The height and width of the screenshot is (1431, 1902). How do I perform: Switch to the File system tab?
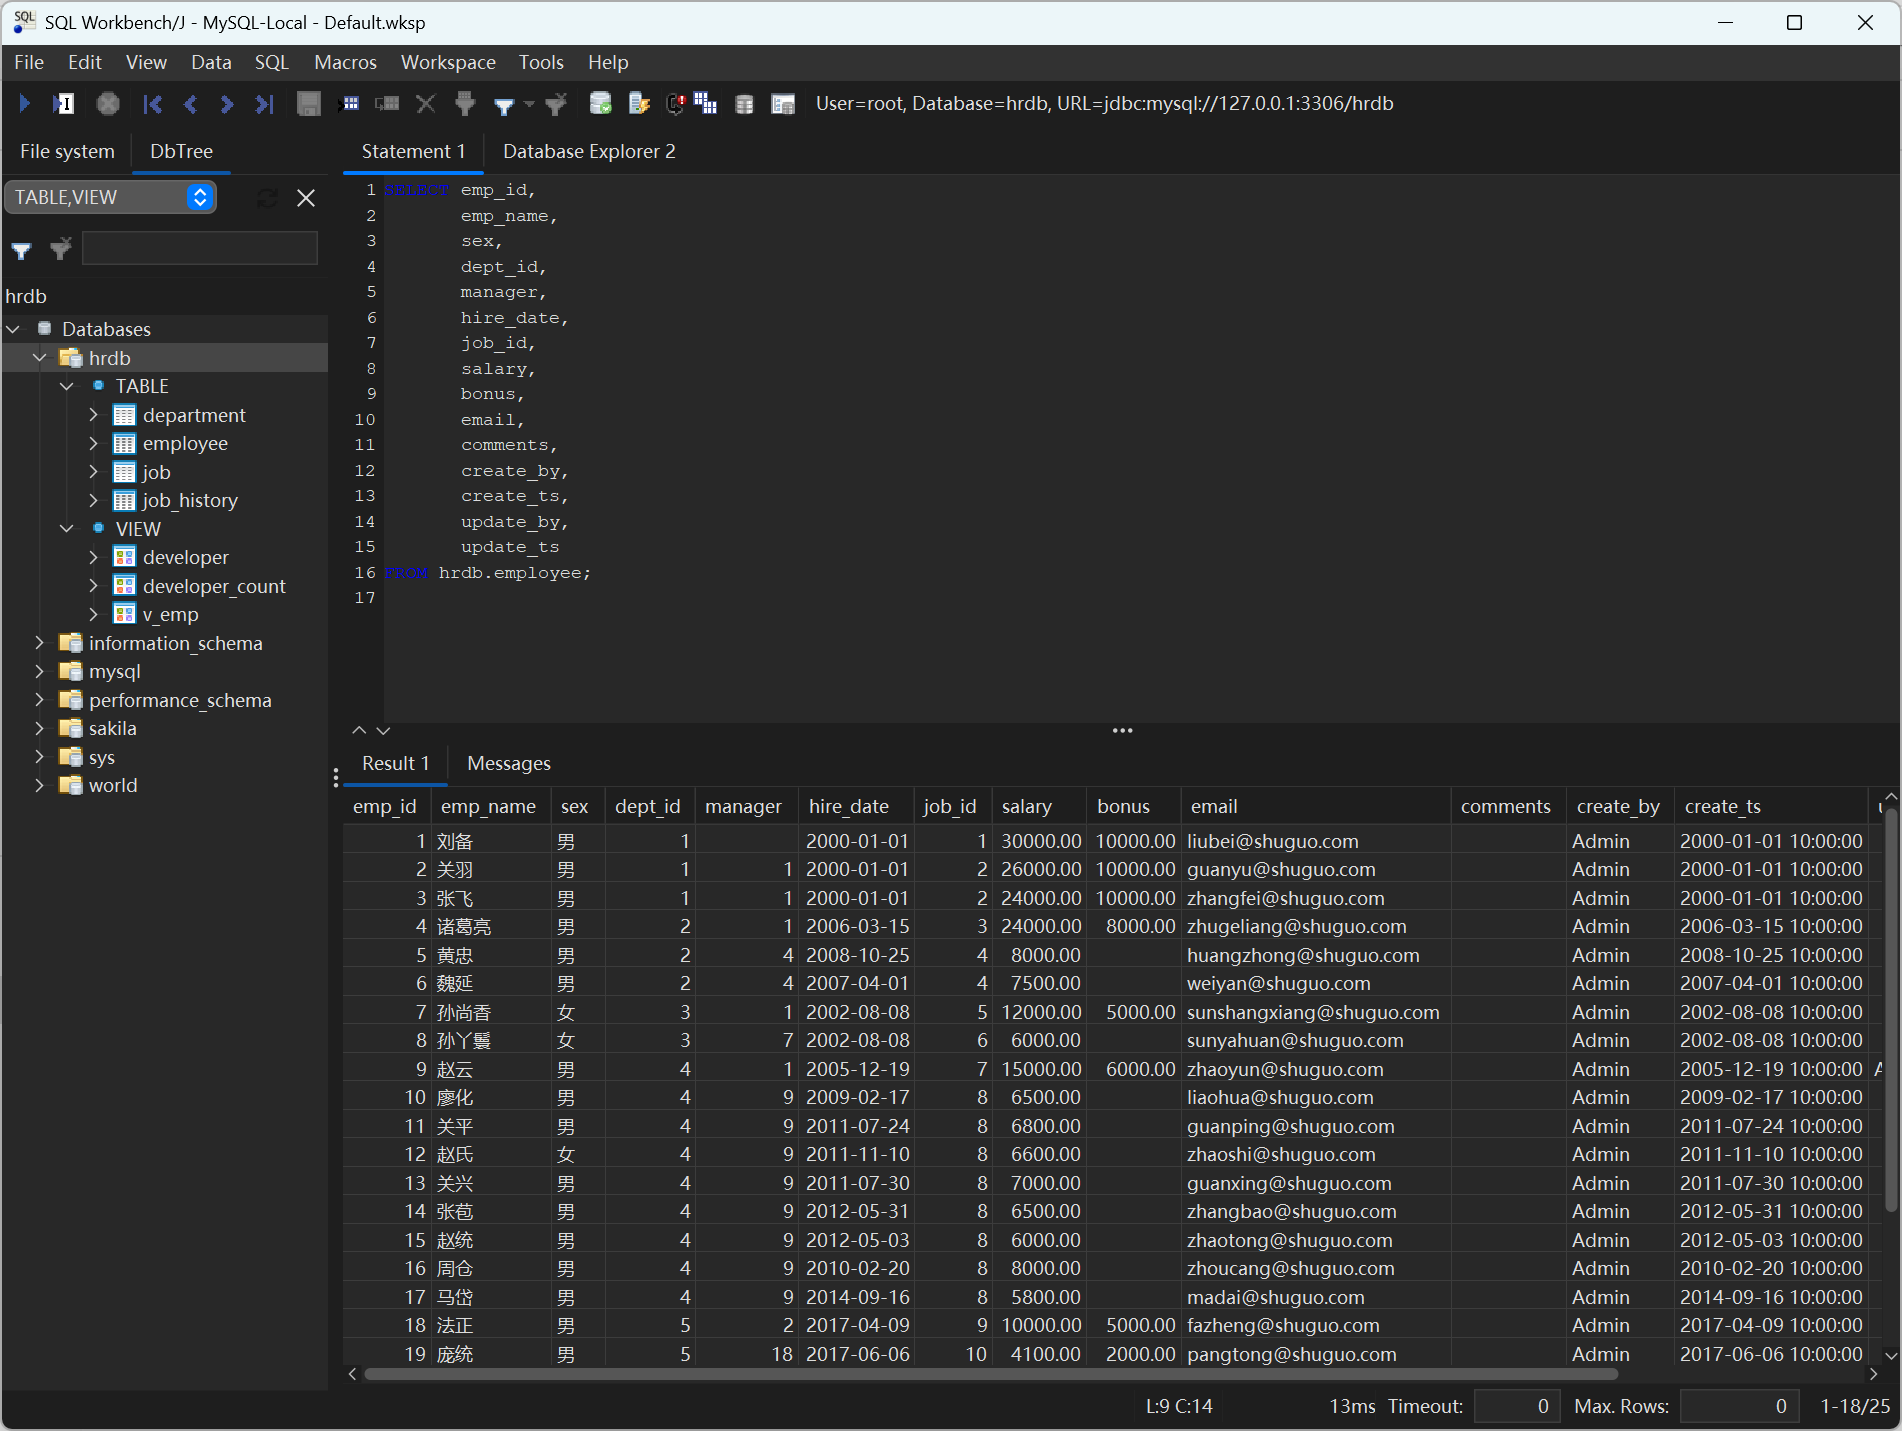pos(67,151)
